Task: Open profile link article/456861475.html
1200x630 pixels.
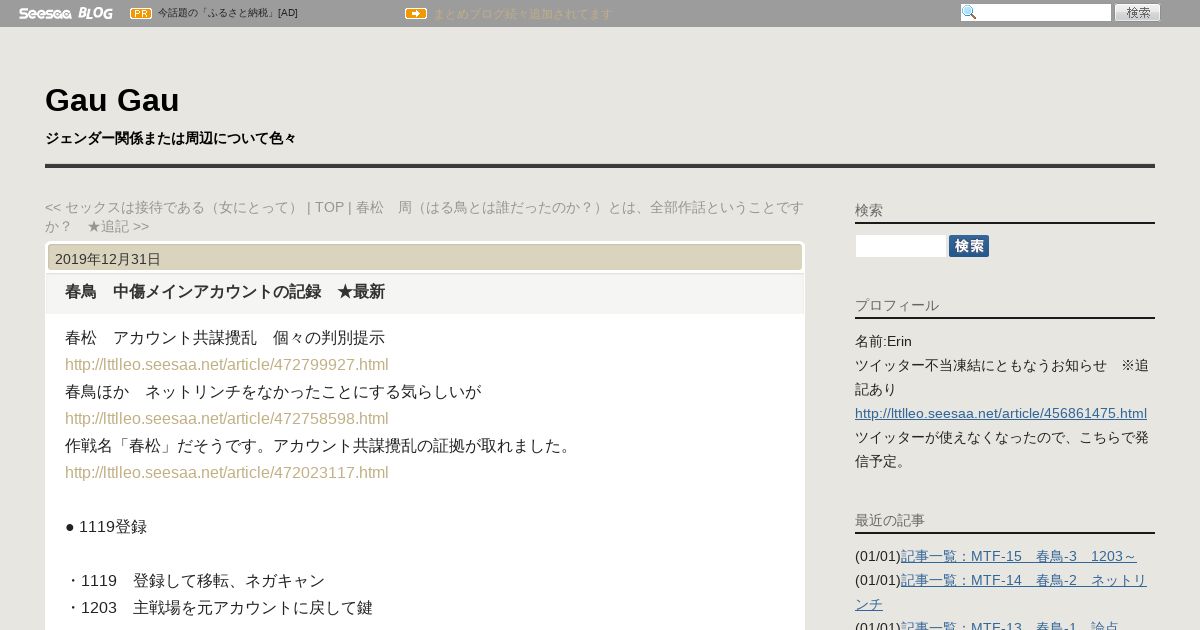Action: pyautogui.click(x=1001, y=413)
